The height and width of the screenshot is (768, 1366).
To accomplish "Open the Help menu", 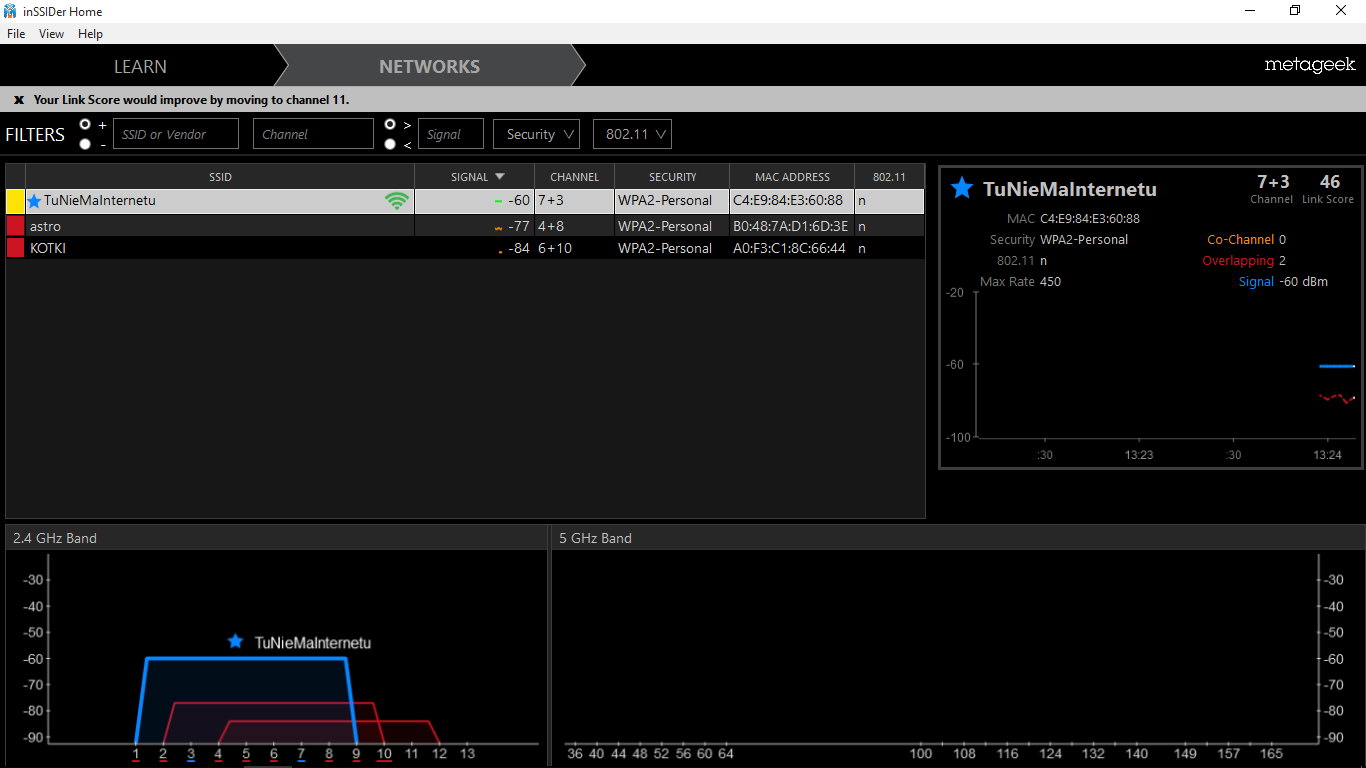I will point(90,34).
